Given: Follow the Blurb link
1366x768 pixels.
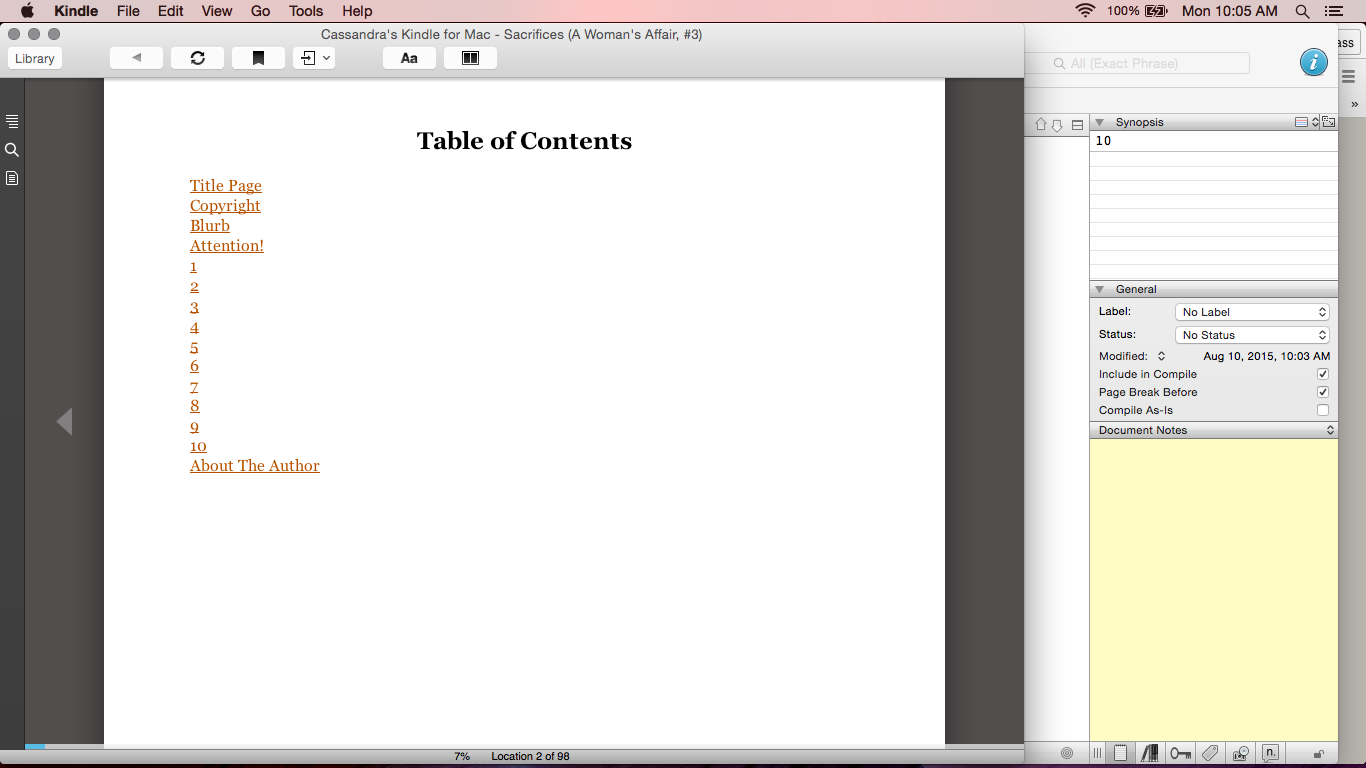Looking at the screenshot, I should tap(210, 226).
